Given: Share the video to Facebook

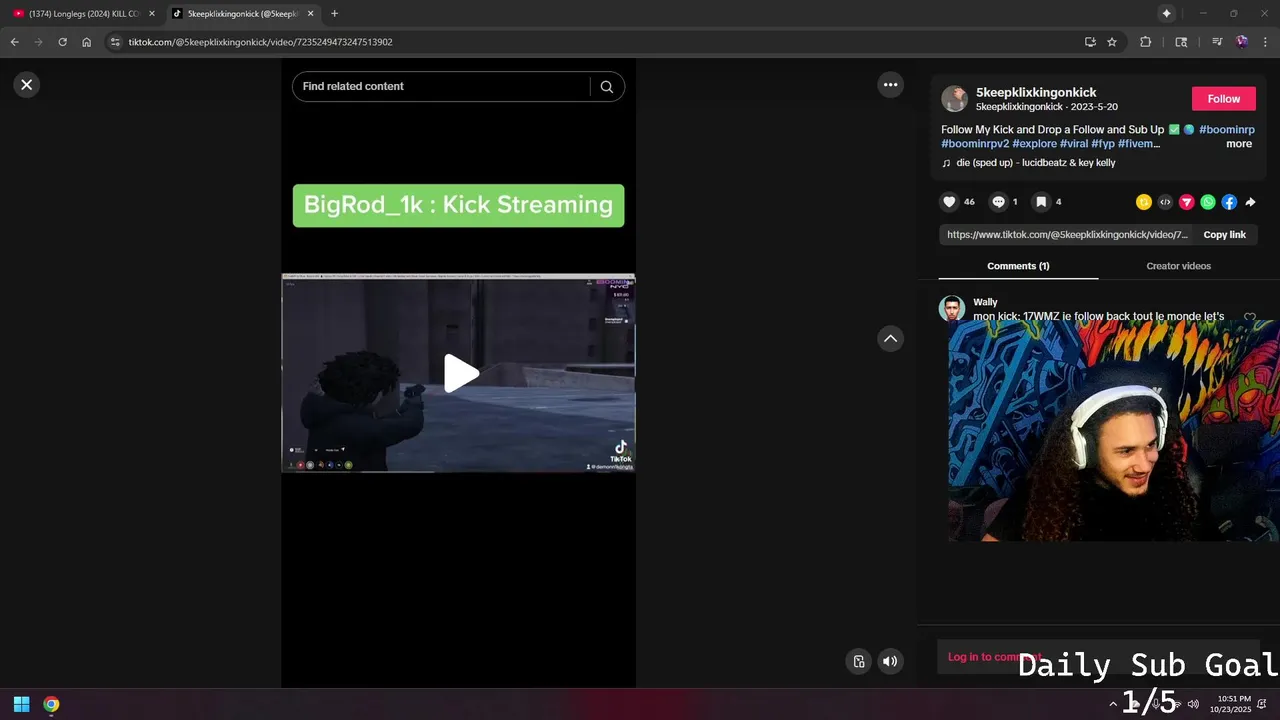Looking at the screenshot, I should click(x=1229, y=202).
